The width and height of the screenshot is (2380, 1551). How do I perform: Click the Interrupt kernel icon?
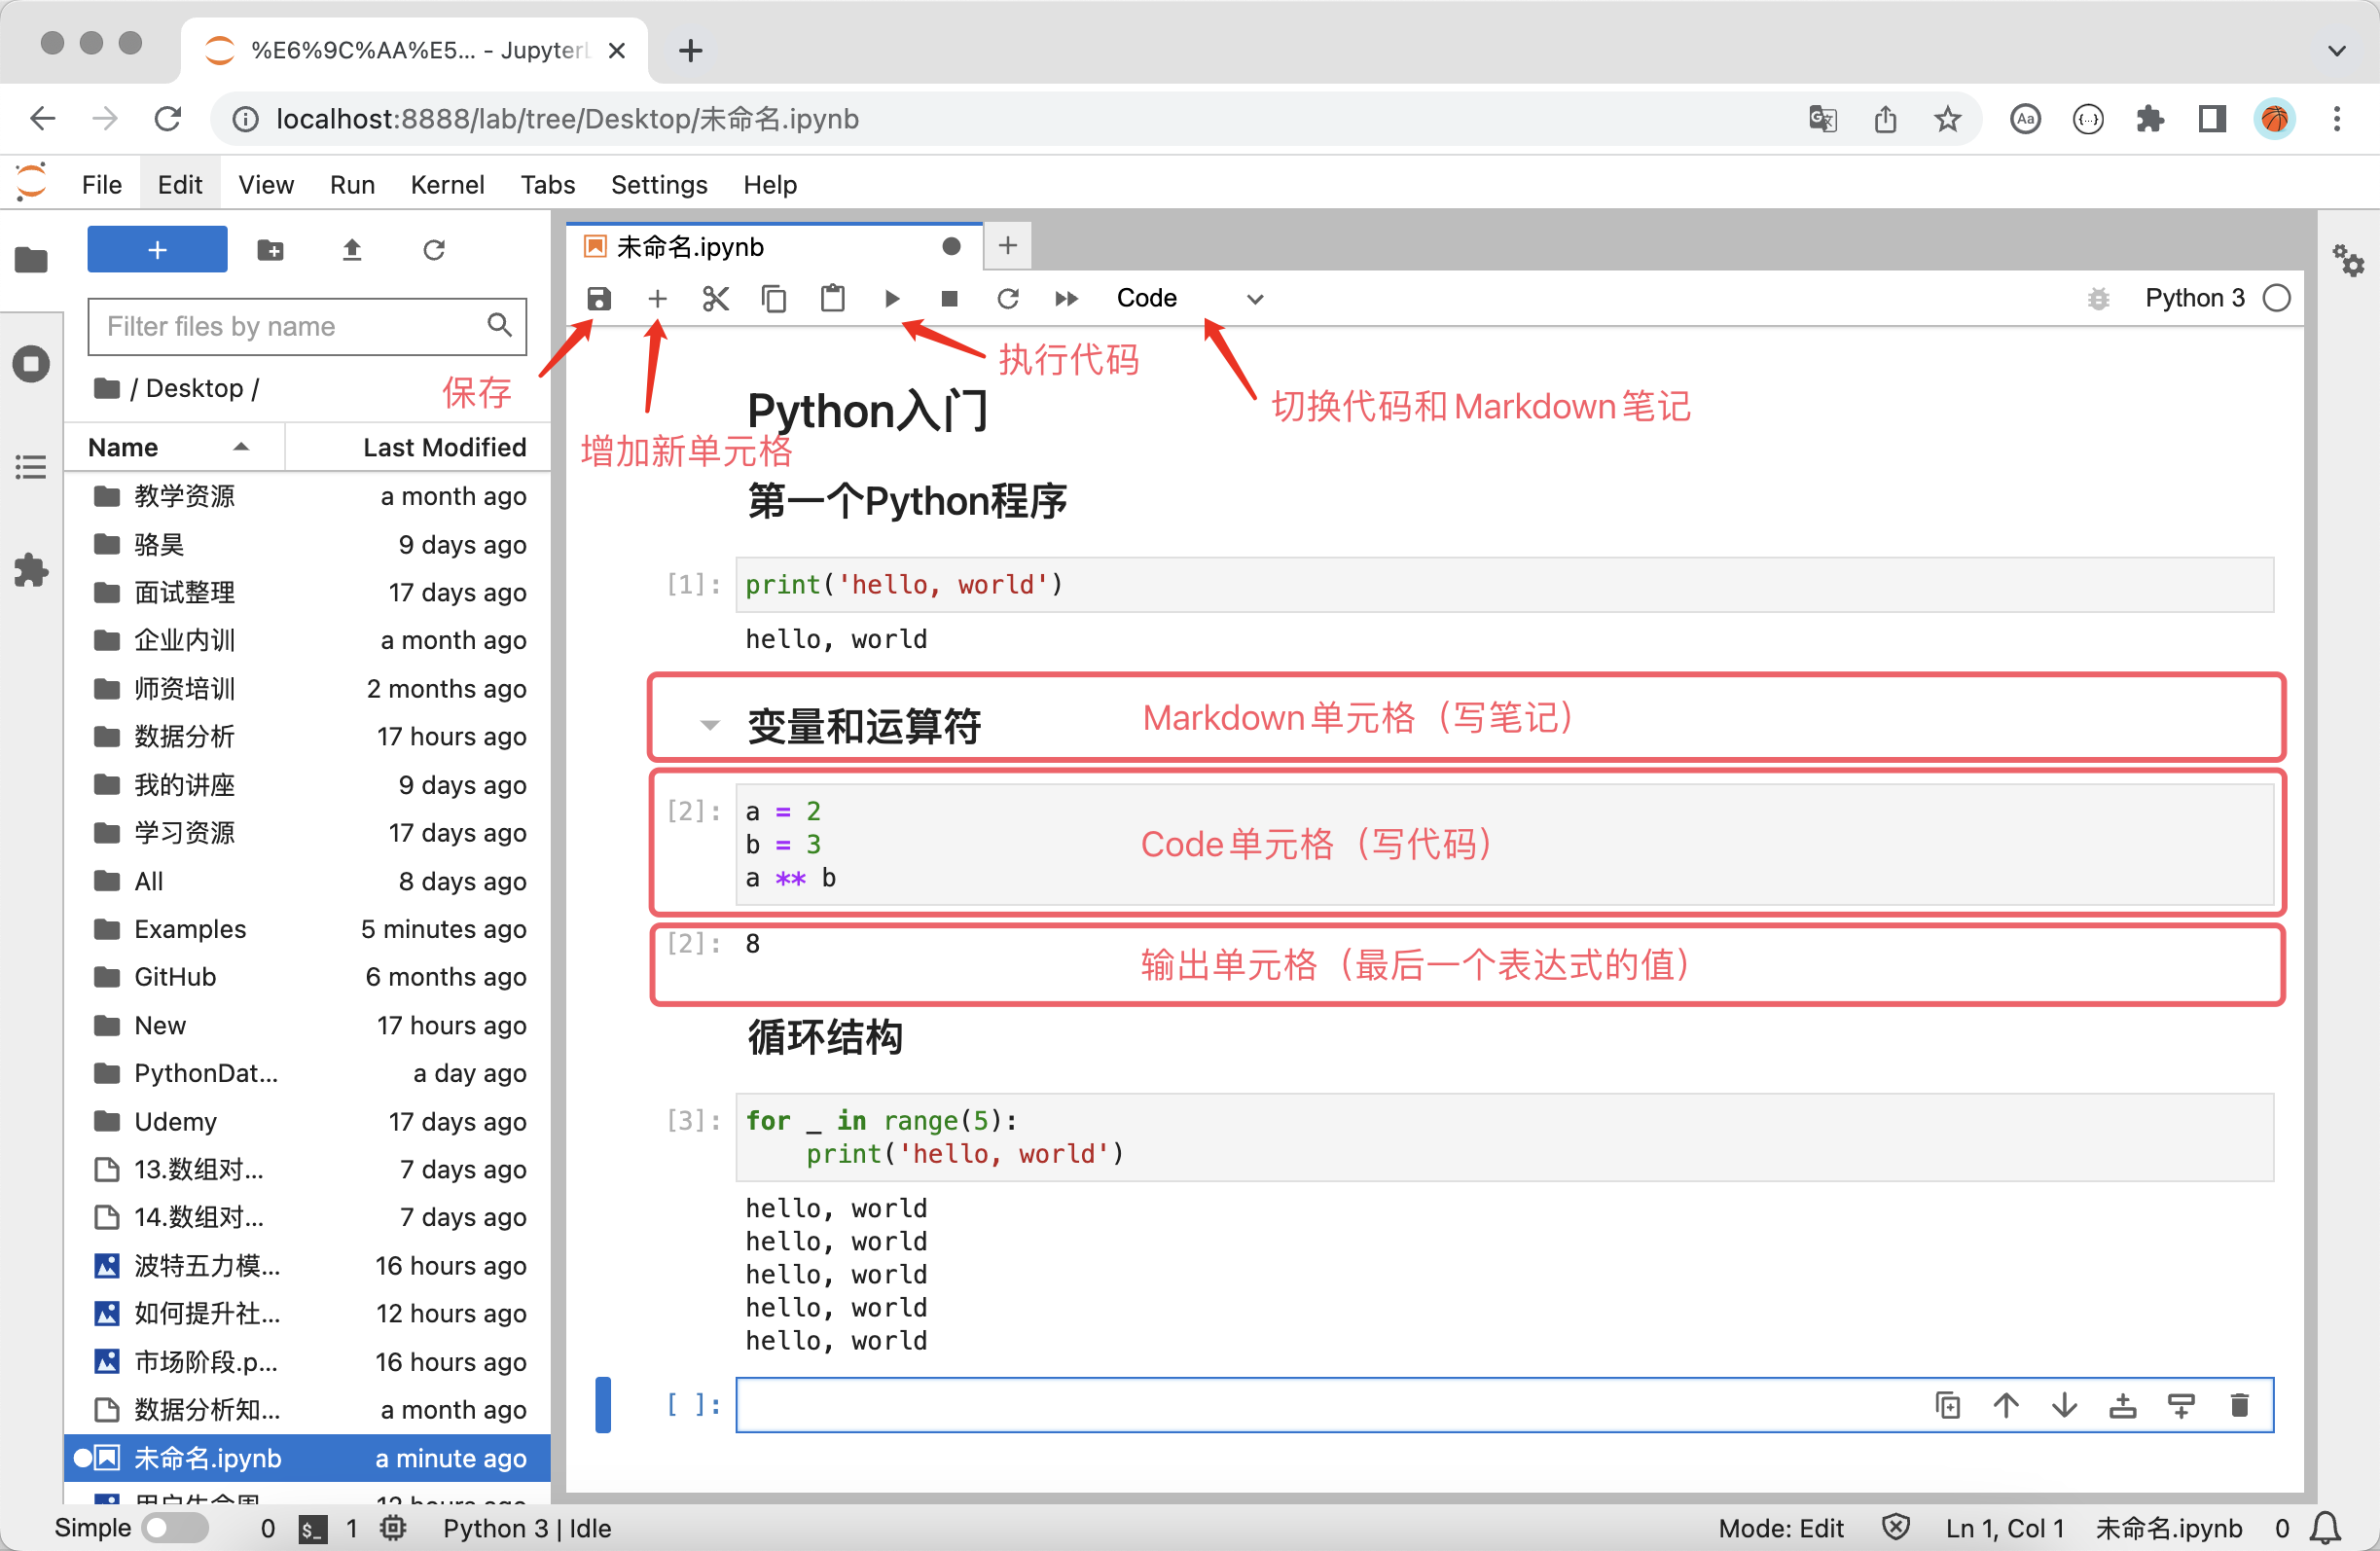[949, 299]
